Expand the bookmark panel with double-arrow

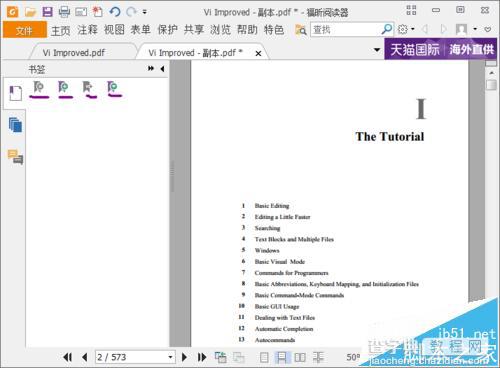coord(151,68)
